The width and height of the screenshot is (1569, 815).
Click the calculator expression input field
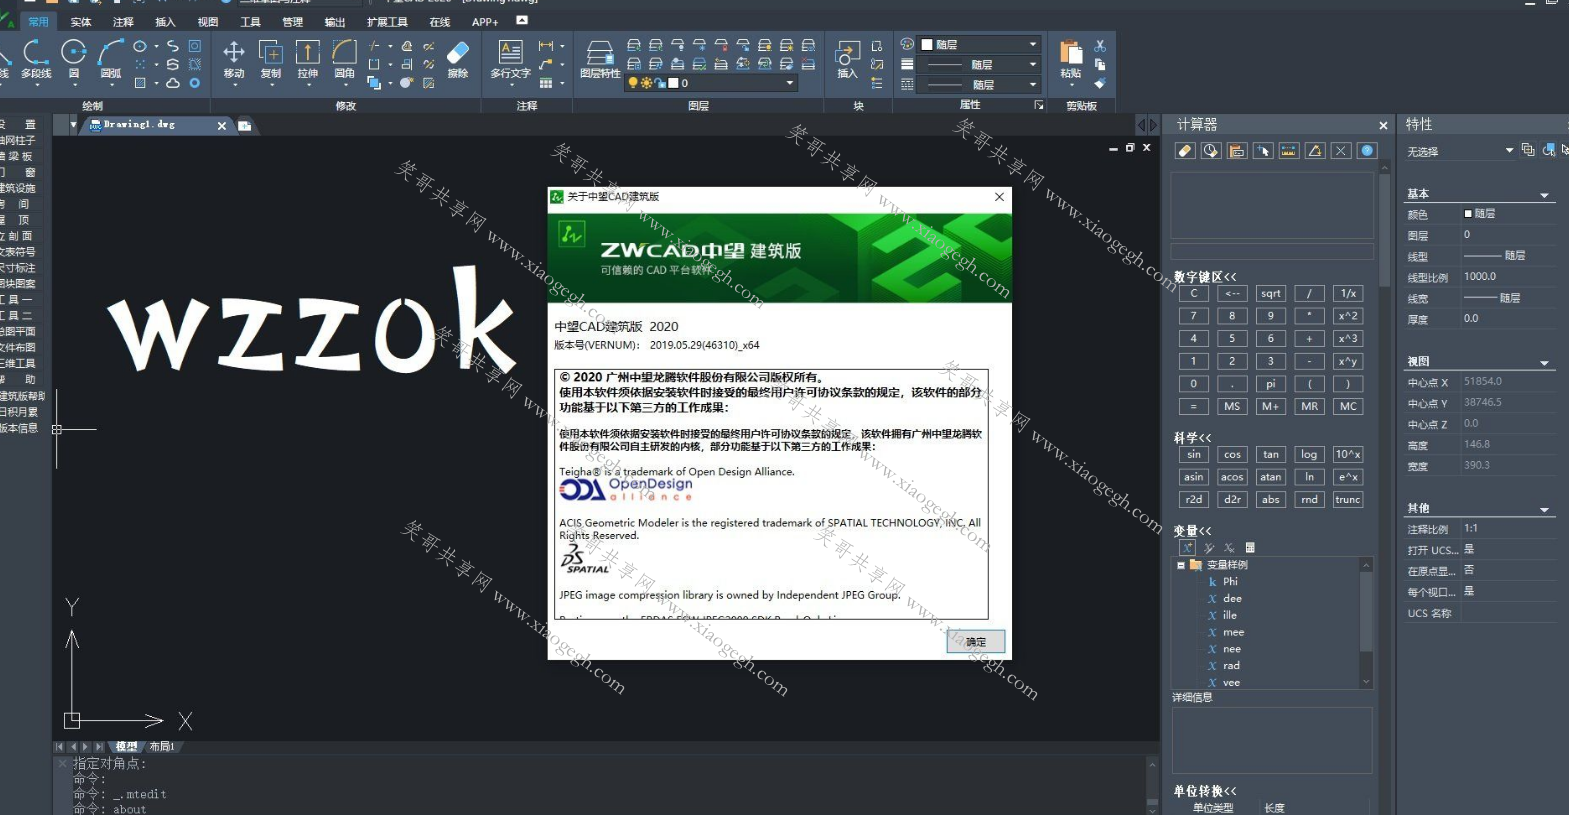click(1272, 251)
